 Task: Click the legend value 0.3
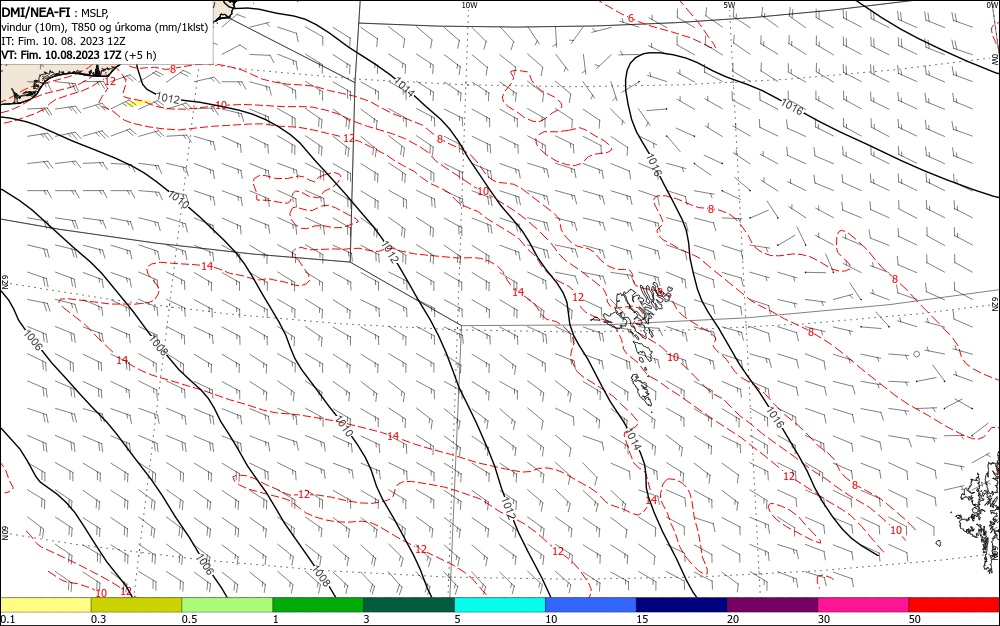[x=98, y=619]
